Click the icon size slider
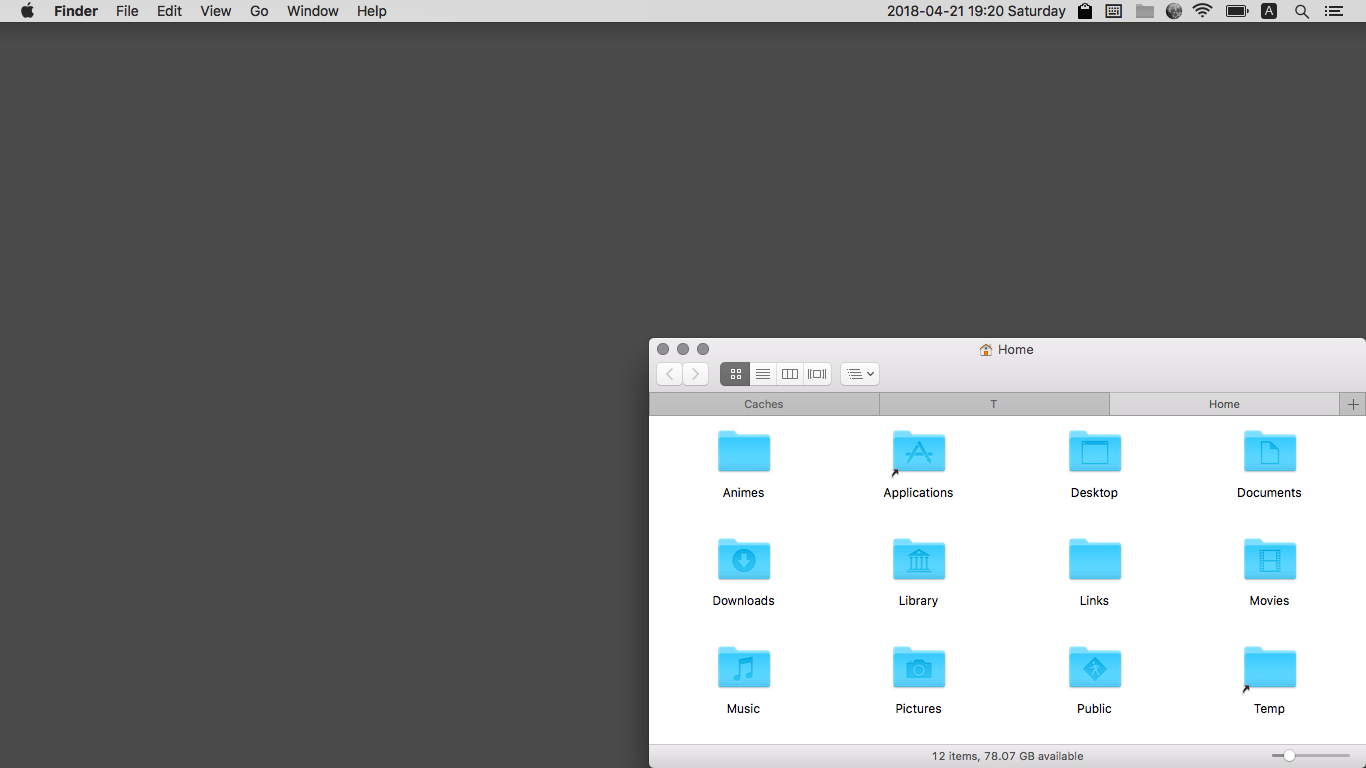The image size is (1366, 768). click(1310, 756)
